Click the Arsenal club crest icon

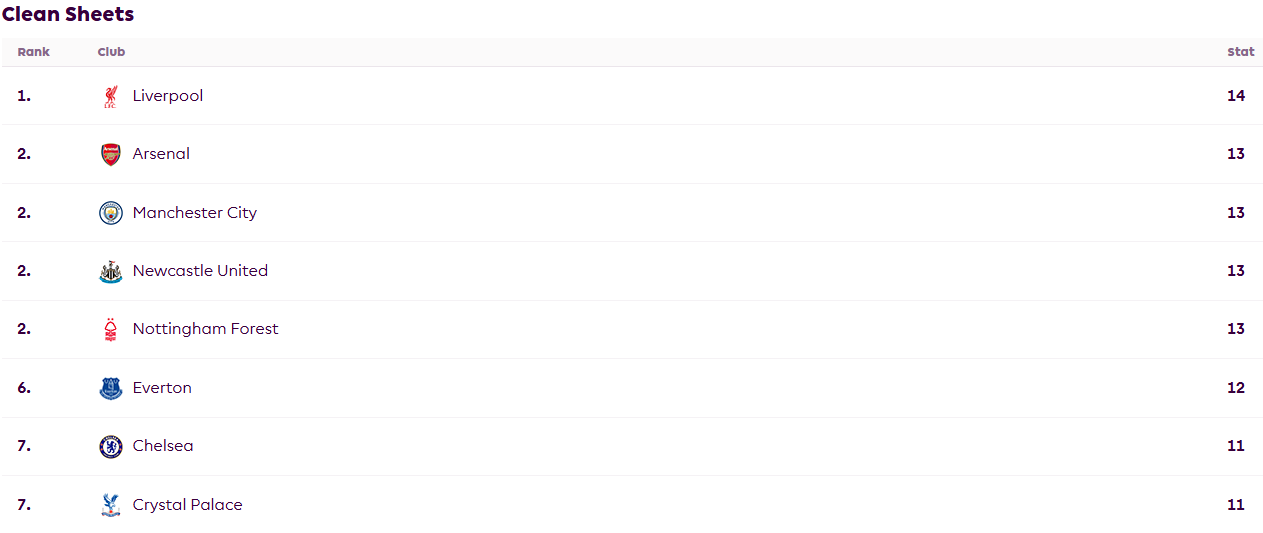pyautogui.click(x=111, y=154)
